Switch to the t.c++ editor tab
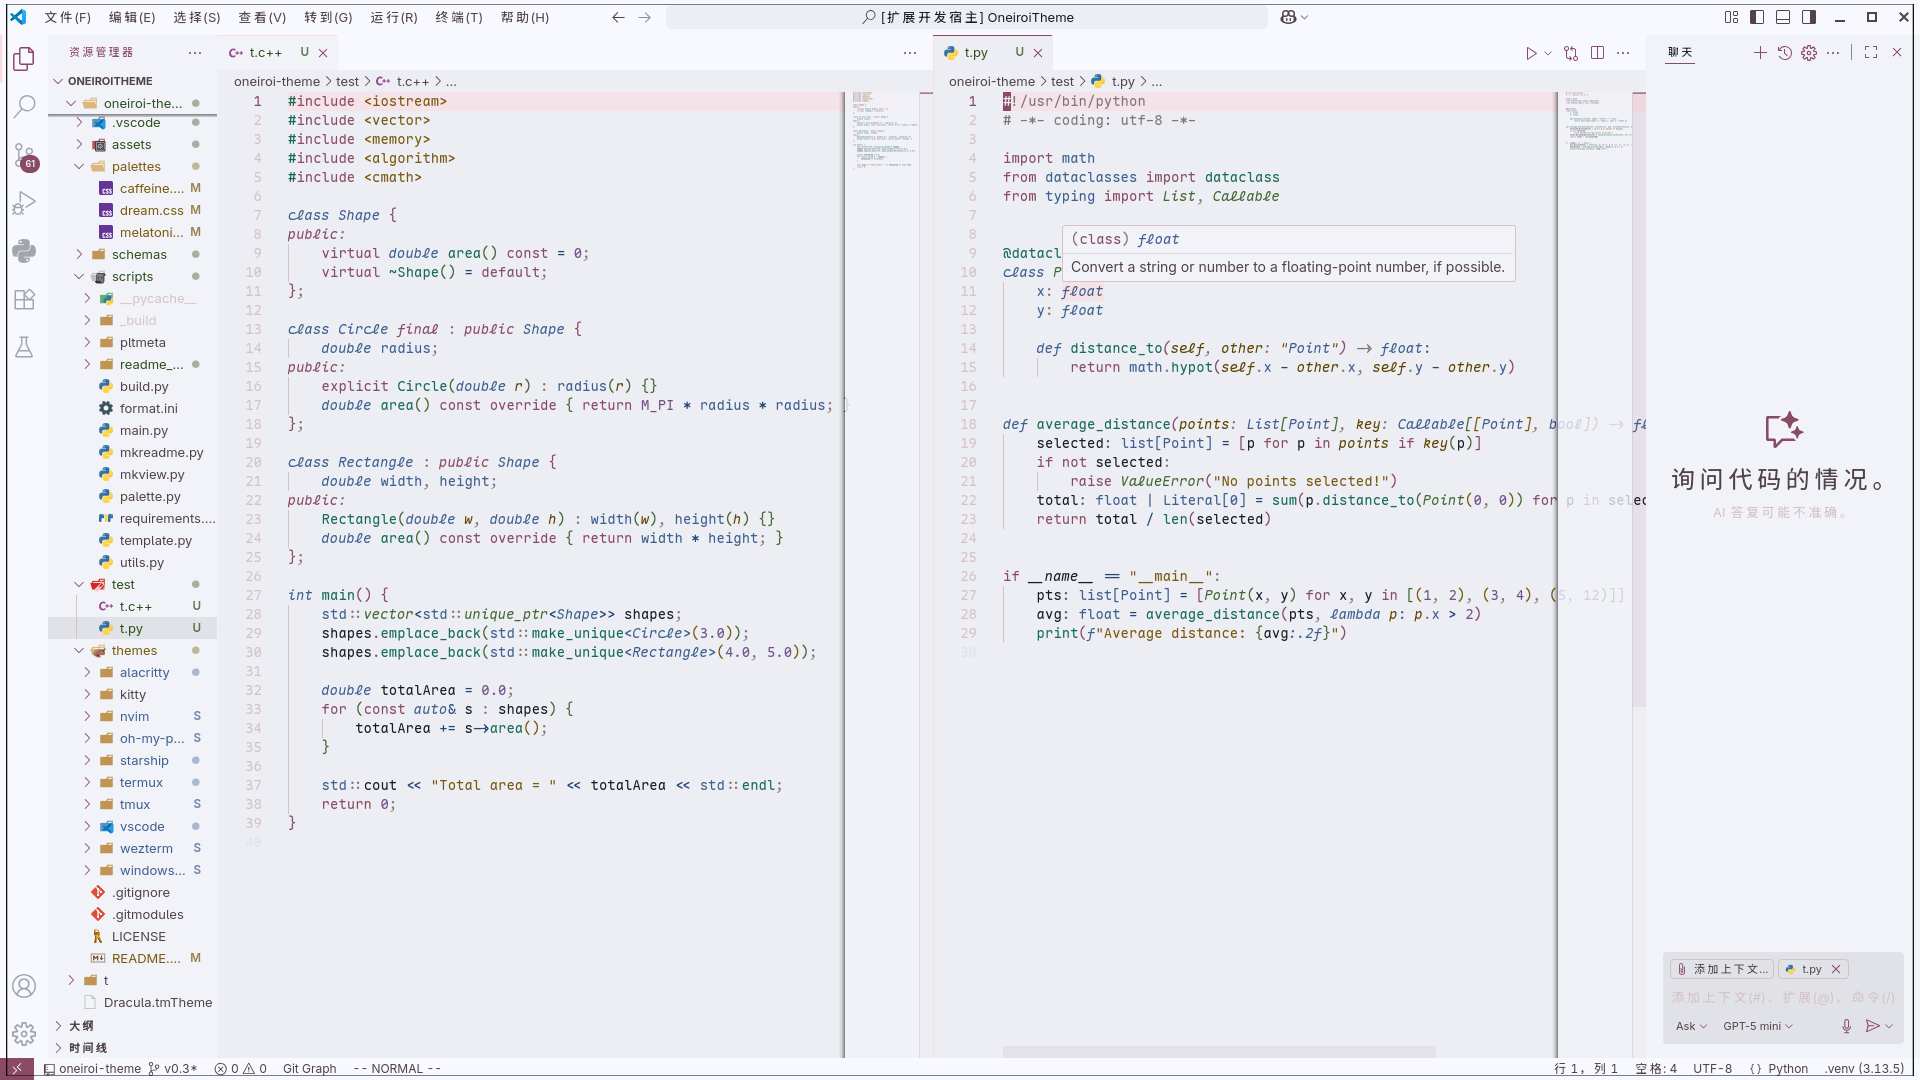 [x=265, y=53]
